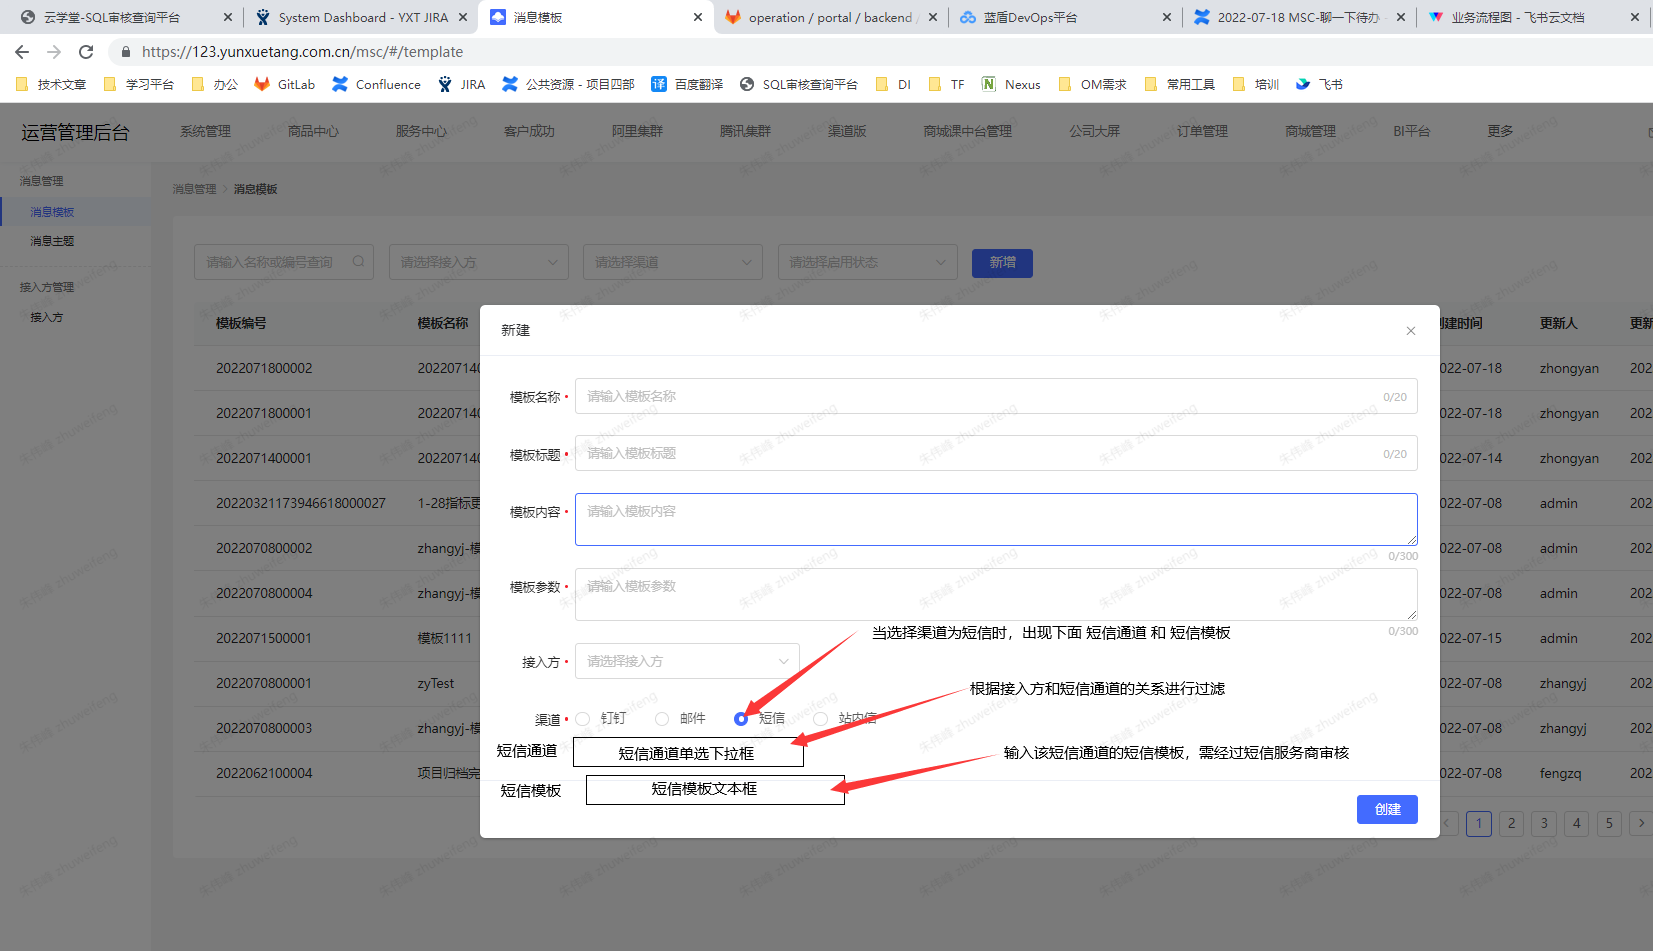Open the OM需求 bookmark folder
This screenshot has width=1653, height=951.
[1092, 84]
